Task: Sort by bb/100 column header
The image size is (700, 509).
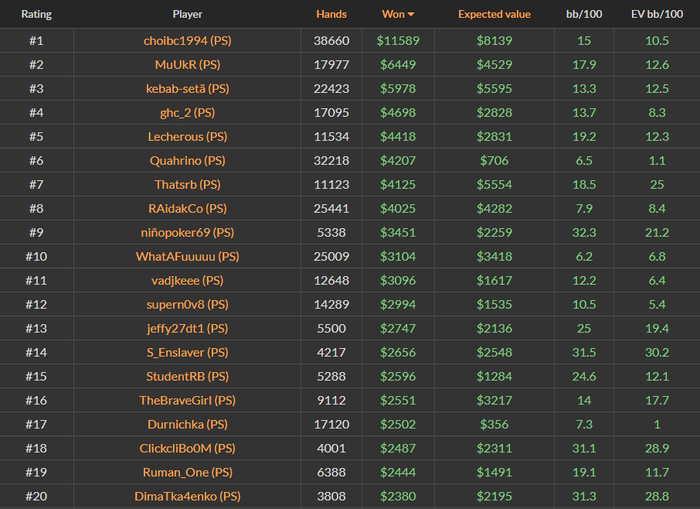Action: (584, 15)
